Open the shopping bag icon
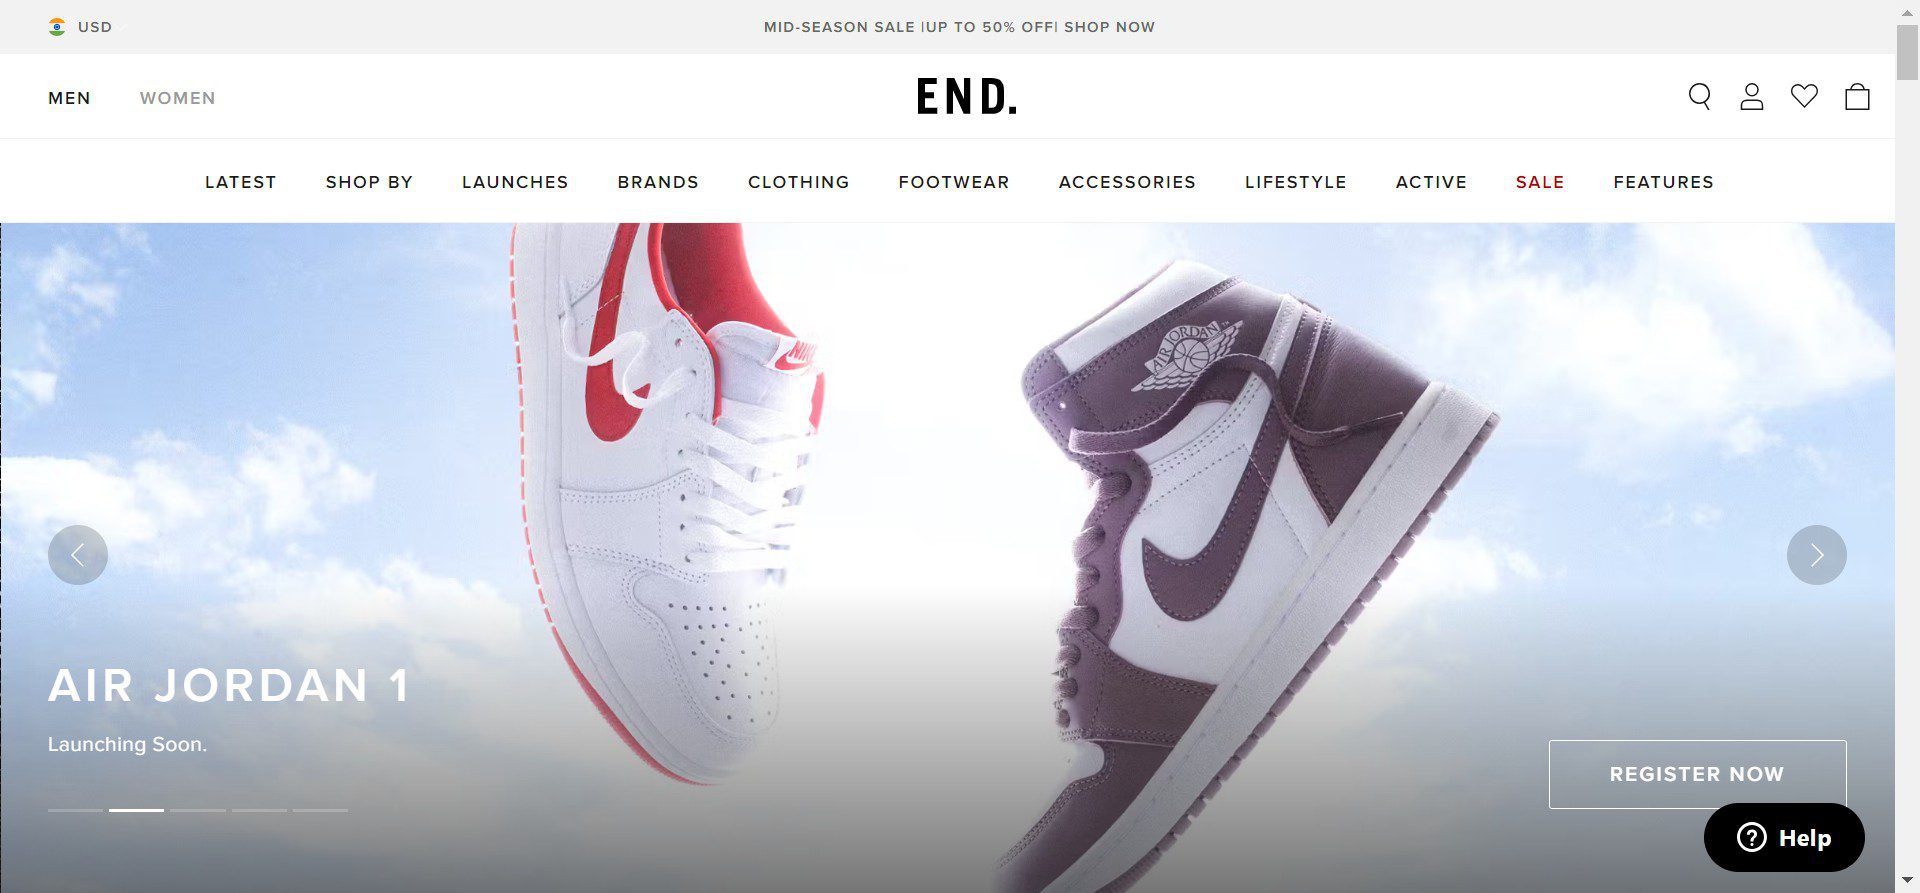This screenshot has height=893, width=1920. coord(1857,97)
